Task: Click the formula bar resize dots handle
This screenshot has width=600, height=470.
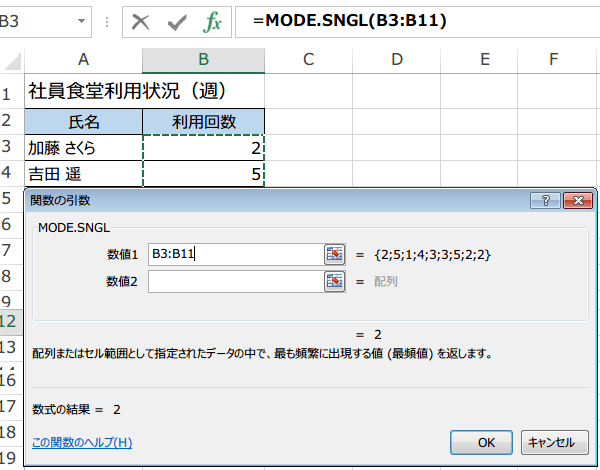Action: pyautogui.click(x=107, y=22)
